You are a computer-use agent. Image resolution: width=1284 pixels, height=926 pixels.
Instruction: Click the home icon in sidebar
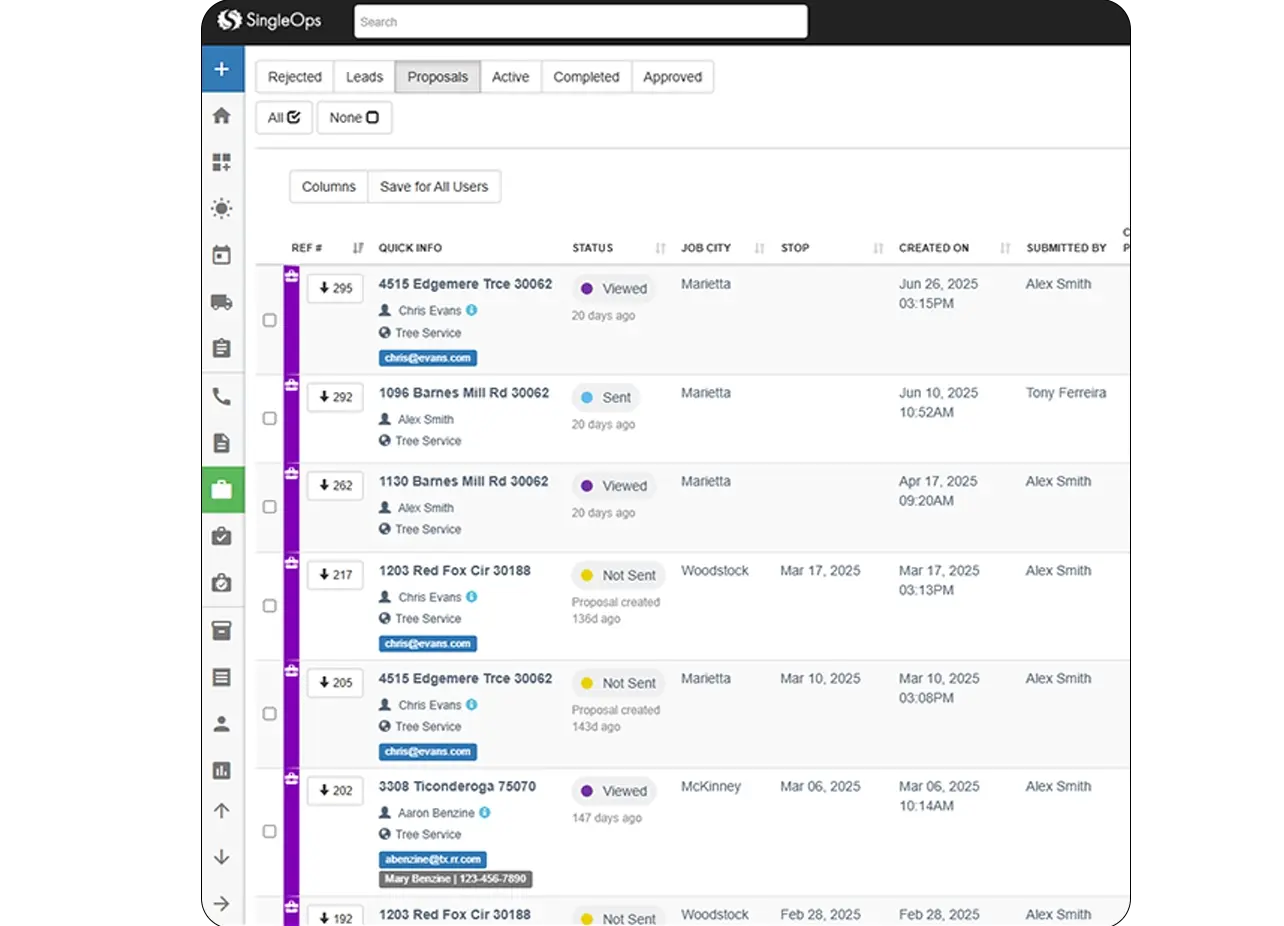pyautogui.click(x=222, y=116)
